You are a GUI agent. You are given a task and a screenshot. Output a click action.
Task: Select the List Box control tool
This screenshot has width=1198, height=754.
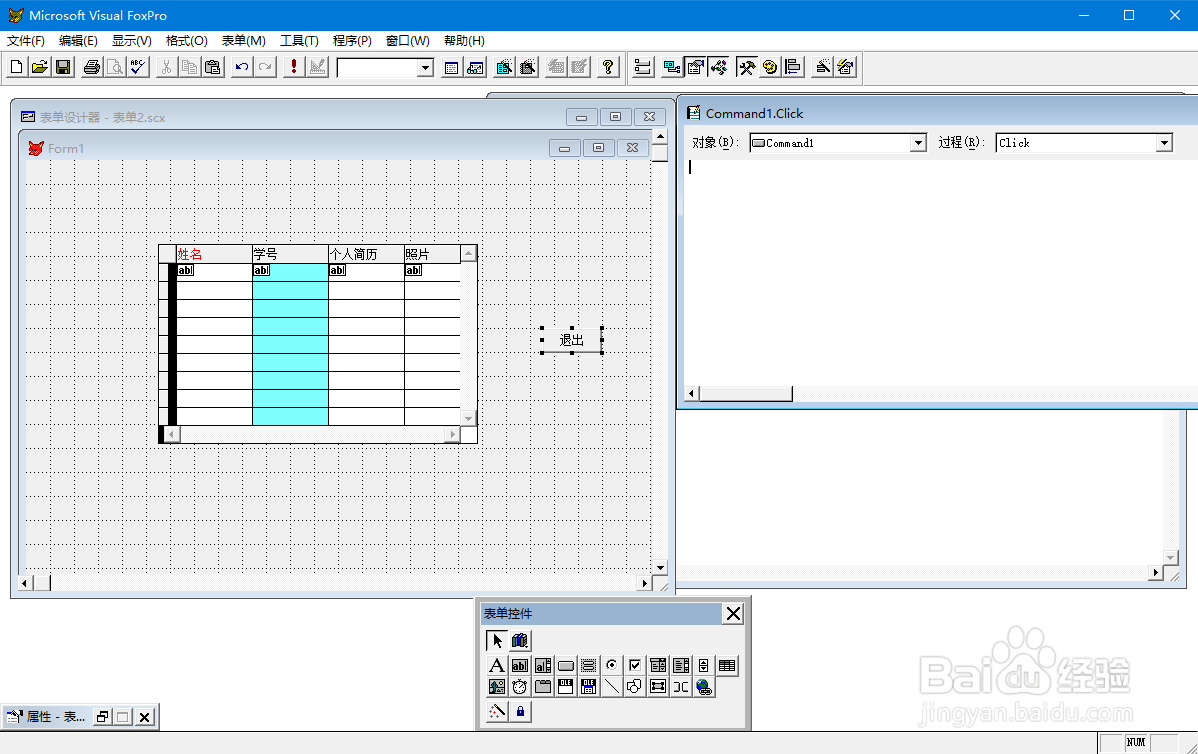[x=681, y=665]
